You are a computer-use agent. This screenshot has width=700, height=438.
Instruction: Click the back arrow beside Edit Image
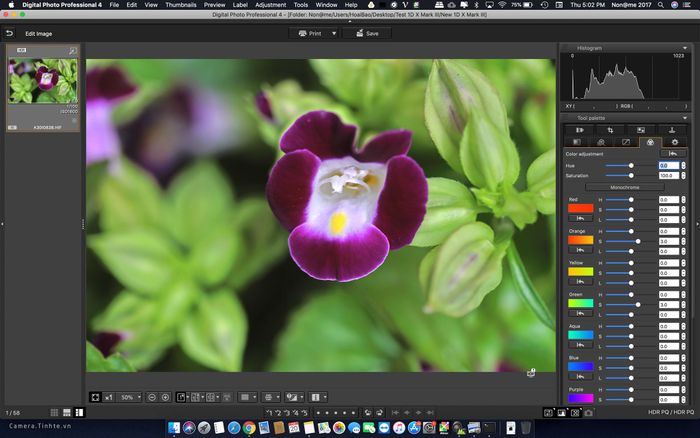click(9, 33)
